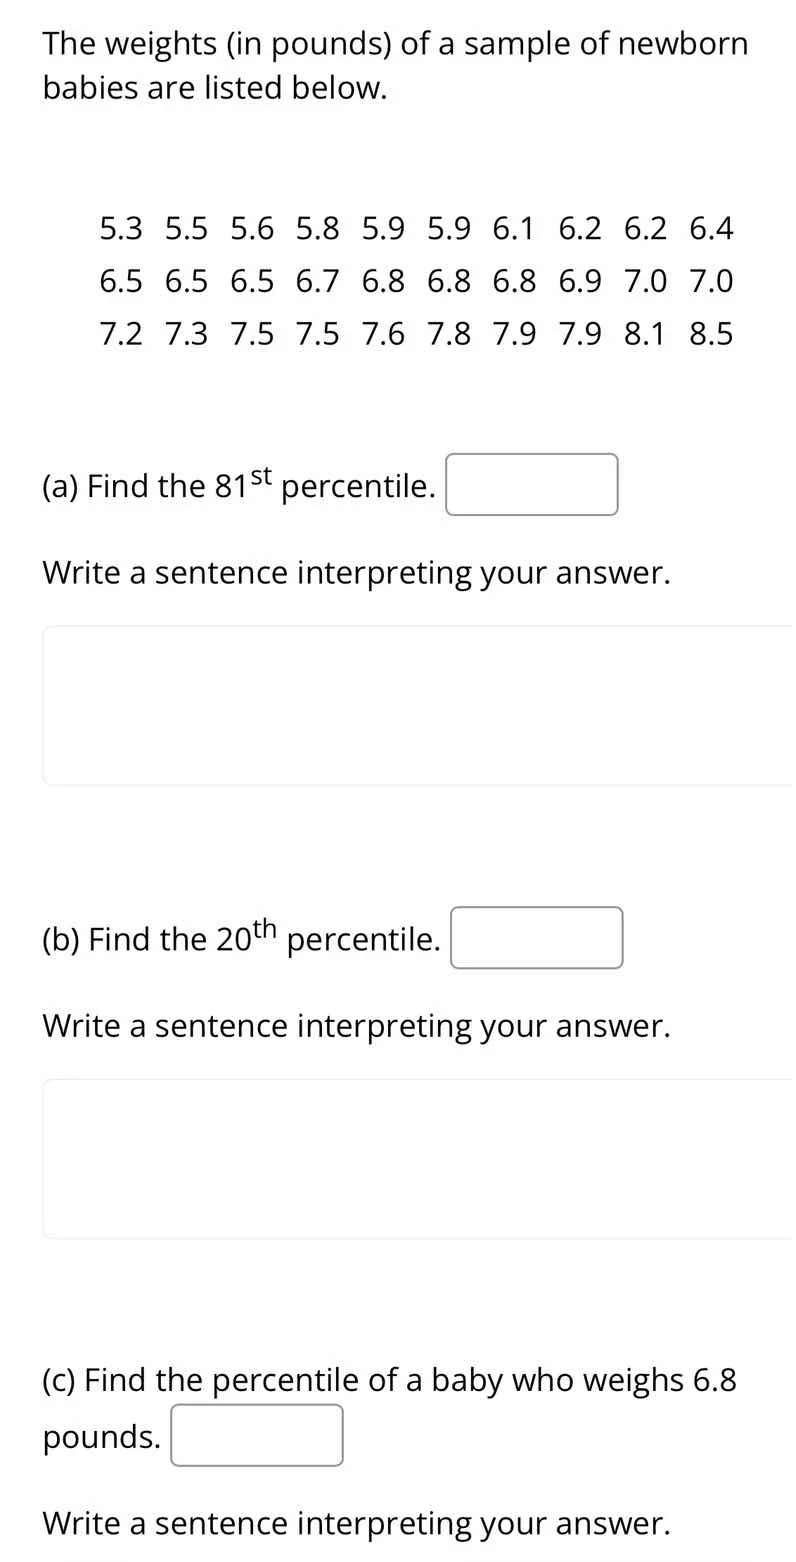Click the data value 7.2
Screen dimensions: 796x1562
click(121, 334)
